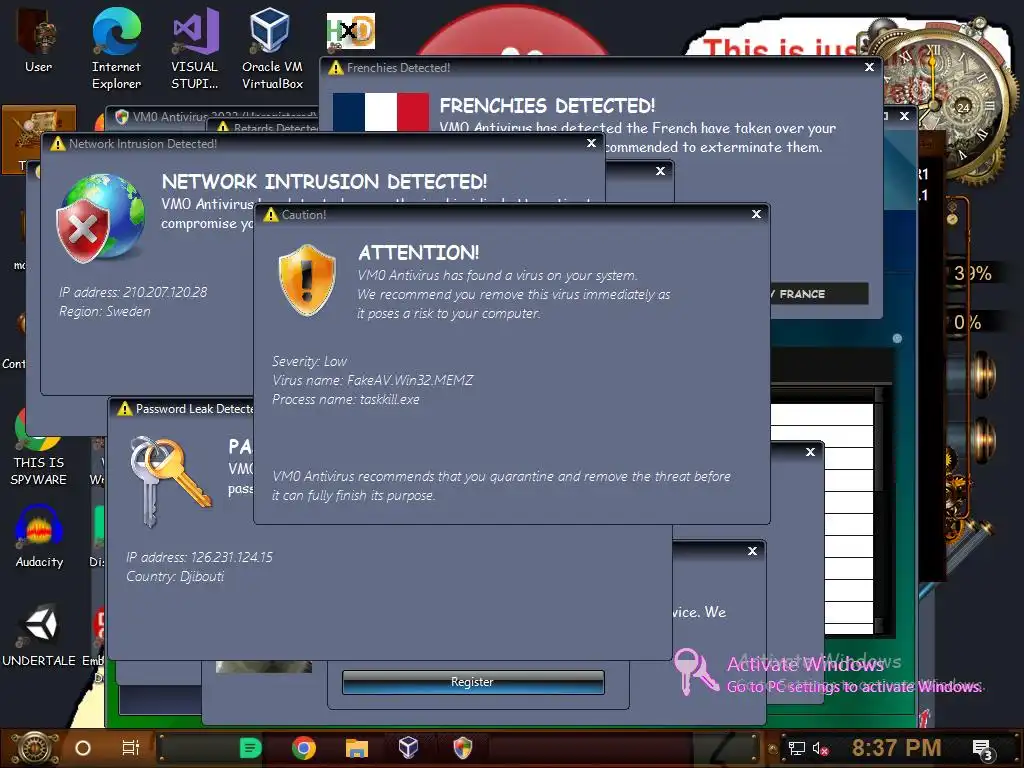1024x768 pixels.
Task: Click 'IP address: 210.207.120.28' text
Action: 133,292
